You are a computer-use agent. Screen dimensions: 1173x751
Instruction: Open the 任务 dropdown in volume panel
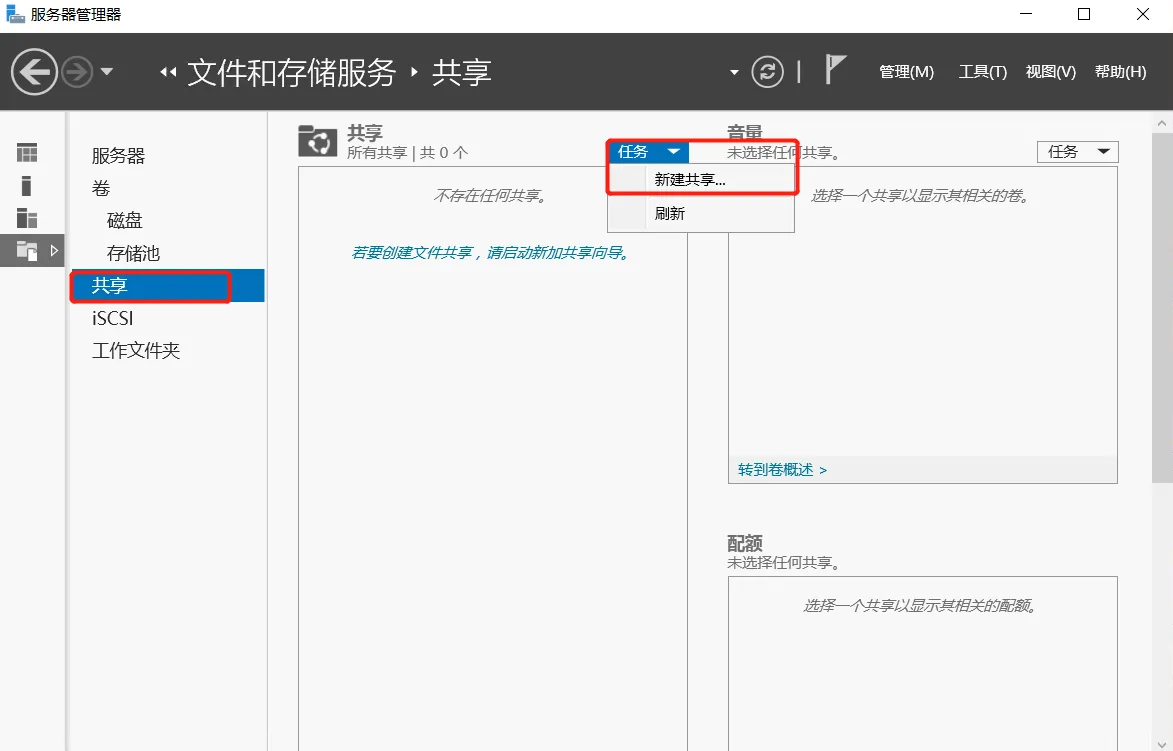[1077, 152]
